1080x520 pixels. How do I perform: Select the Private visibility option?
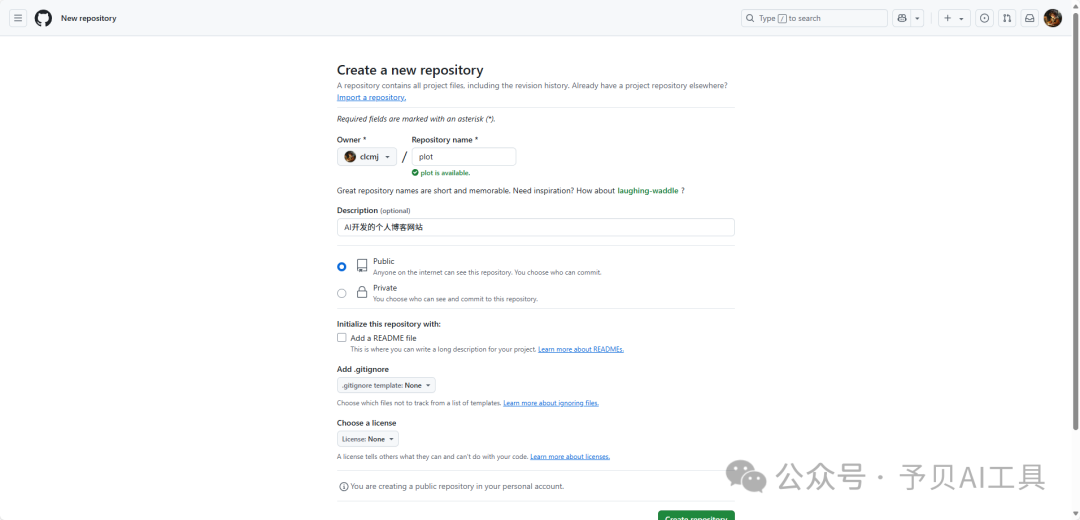(x=342, y=293)
